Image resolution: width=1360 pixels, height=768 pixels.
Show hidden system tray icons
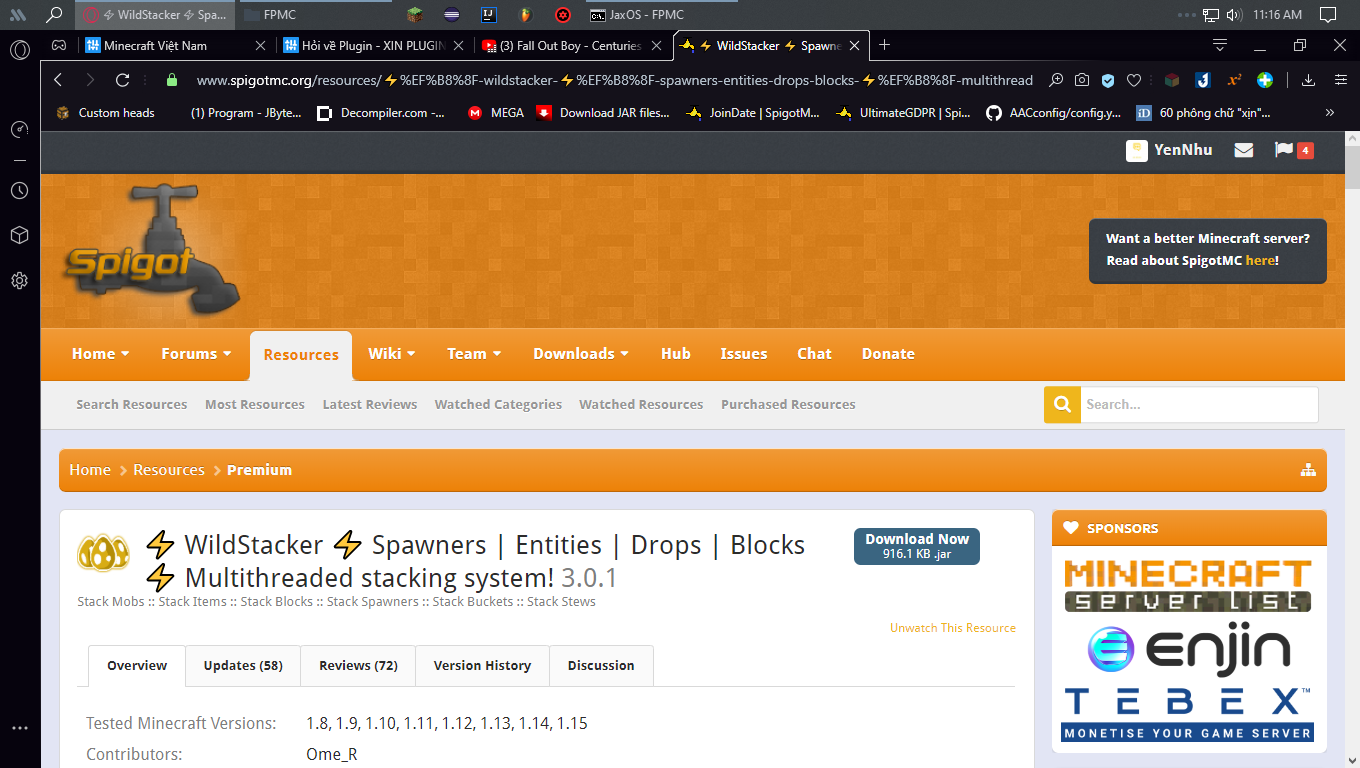1187,15
